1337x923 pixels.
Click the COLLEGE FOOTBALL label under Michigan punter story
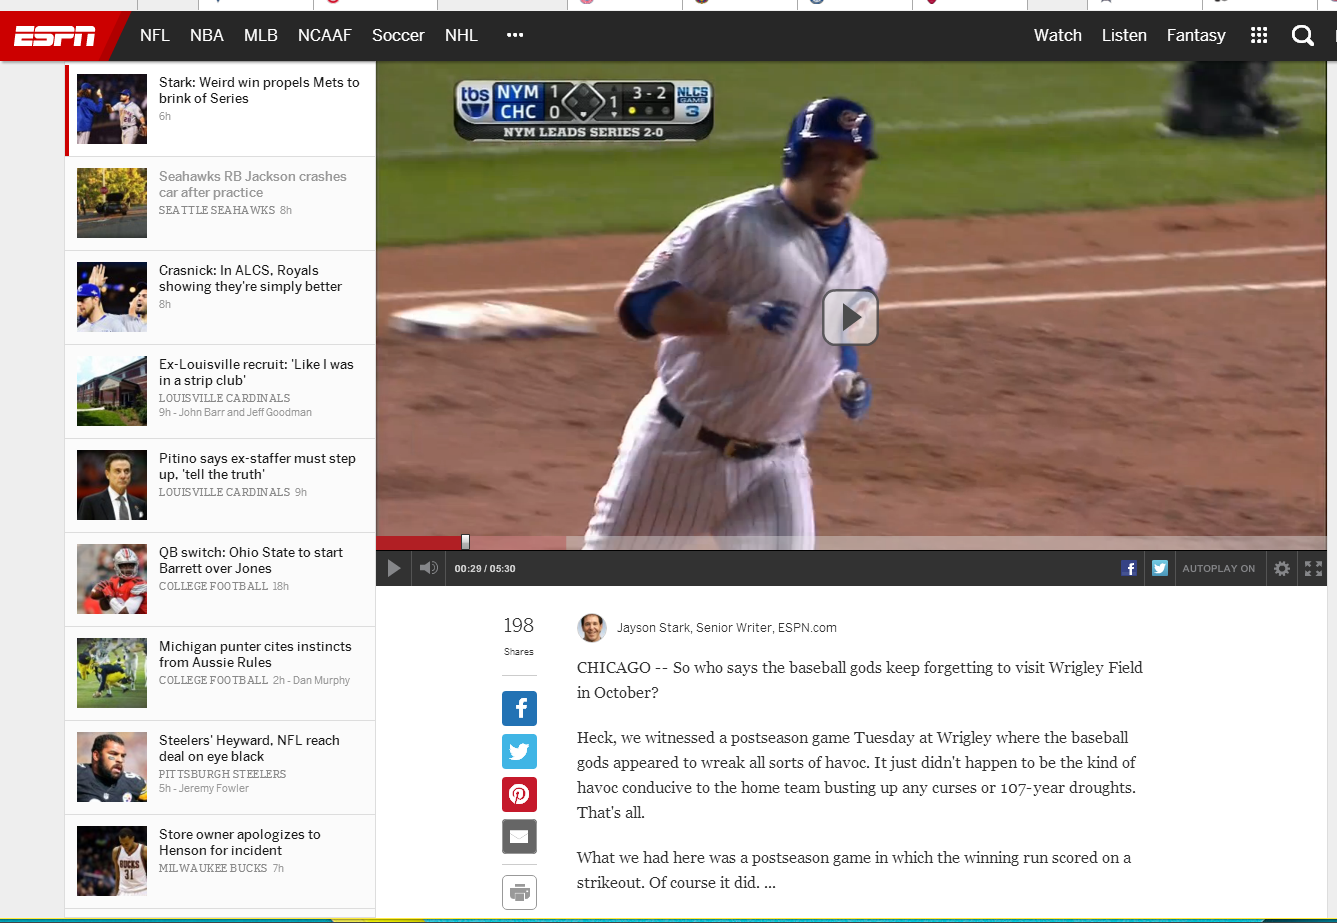tap(213, 680)
